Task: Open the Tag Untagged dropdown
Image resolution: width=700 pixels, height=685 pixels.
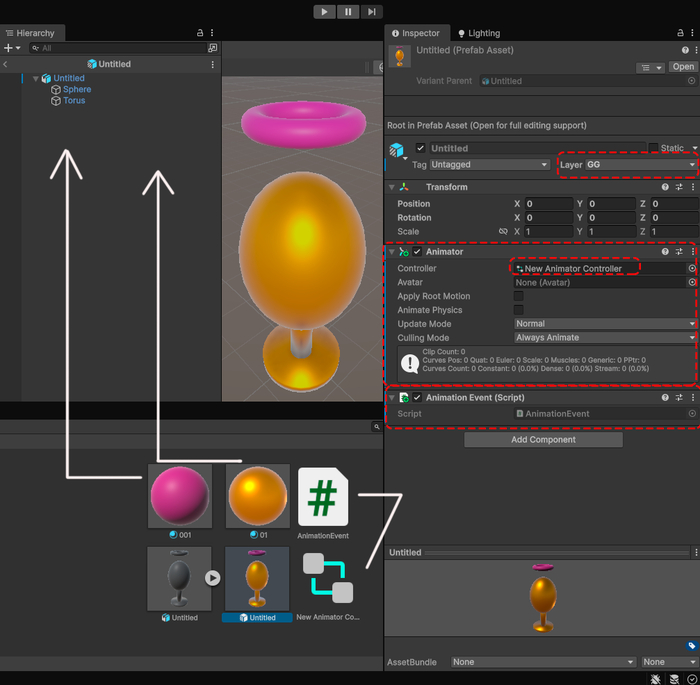Action: point(490,164)
